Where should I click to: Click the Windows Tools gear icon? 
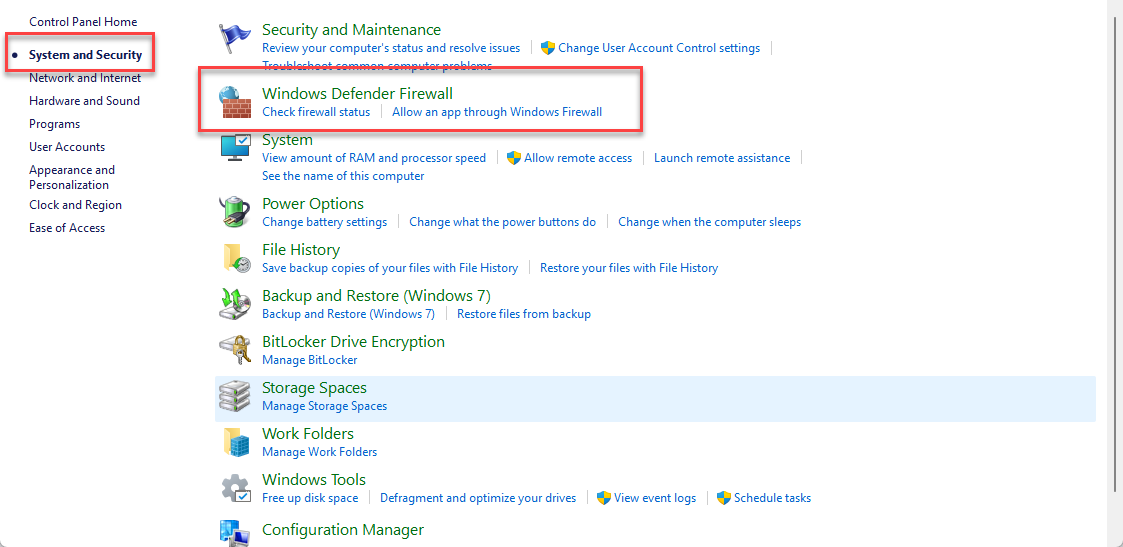pos(235,488)
